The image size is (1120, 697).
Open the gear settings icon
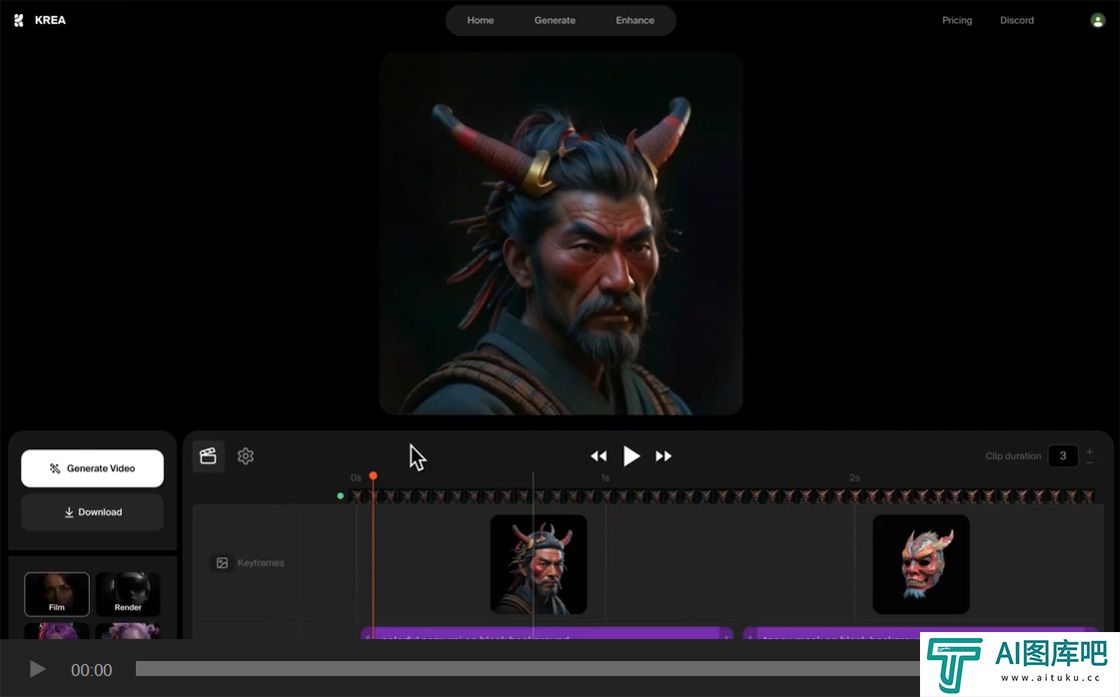tap(246, 456)
